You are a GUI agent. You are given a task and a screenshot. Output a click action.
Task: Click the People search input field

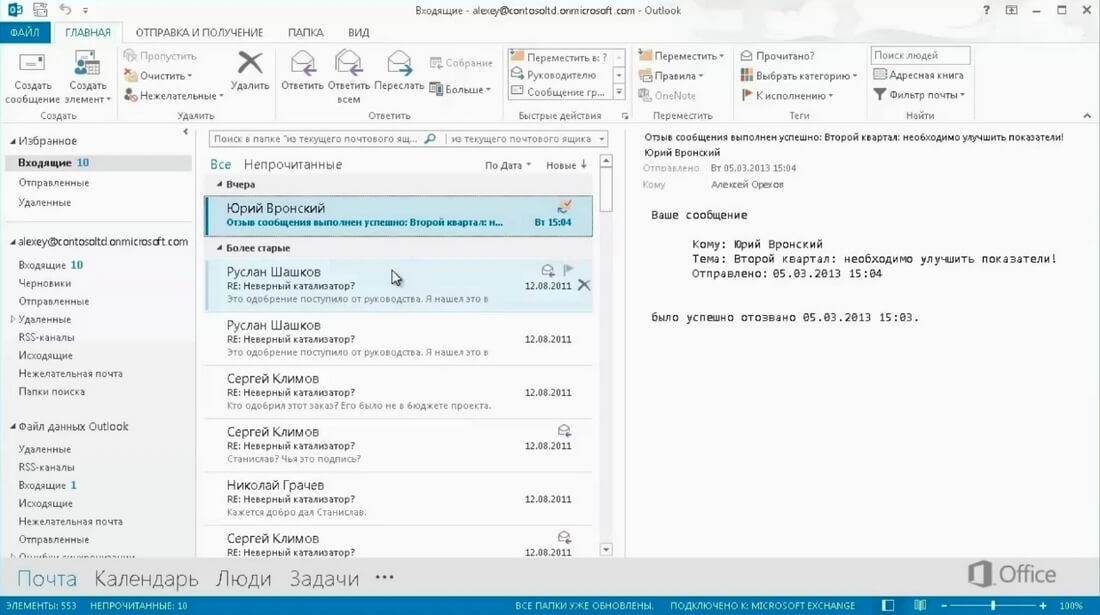click(919, 56)
